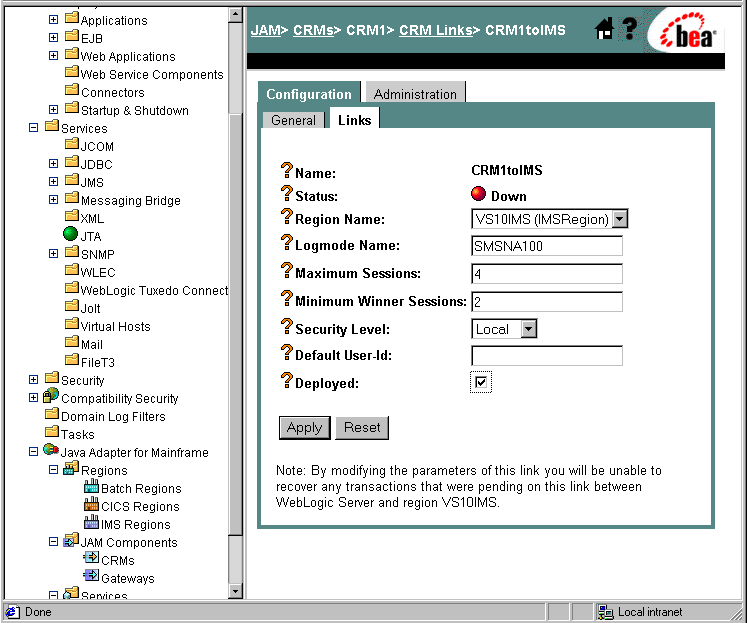Click the CRMs tree icon
This screenshot has width=747, height=623.
91,557
